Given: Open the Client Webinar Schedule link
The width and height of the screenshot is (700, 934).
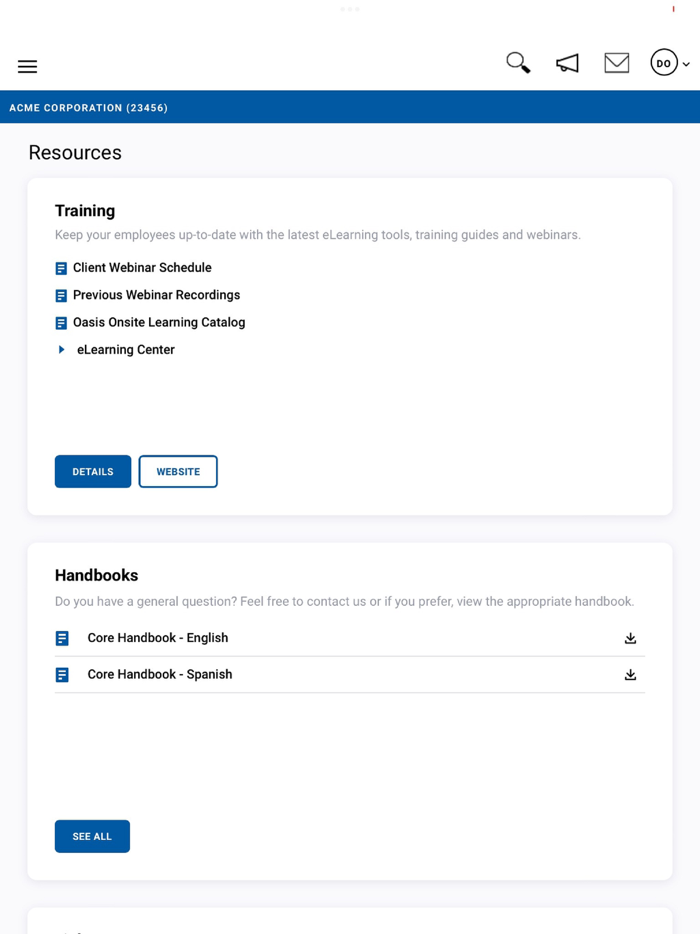Looking at the screenshot, I should [141, 267].
